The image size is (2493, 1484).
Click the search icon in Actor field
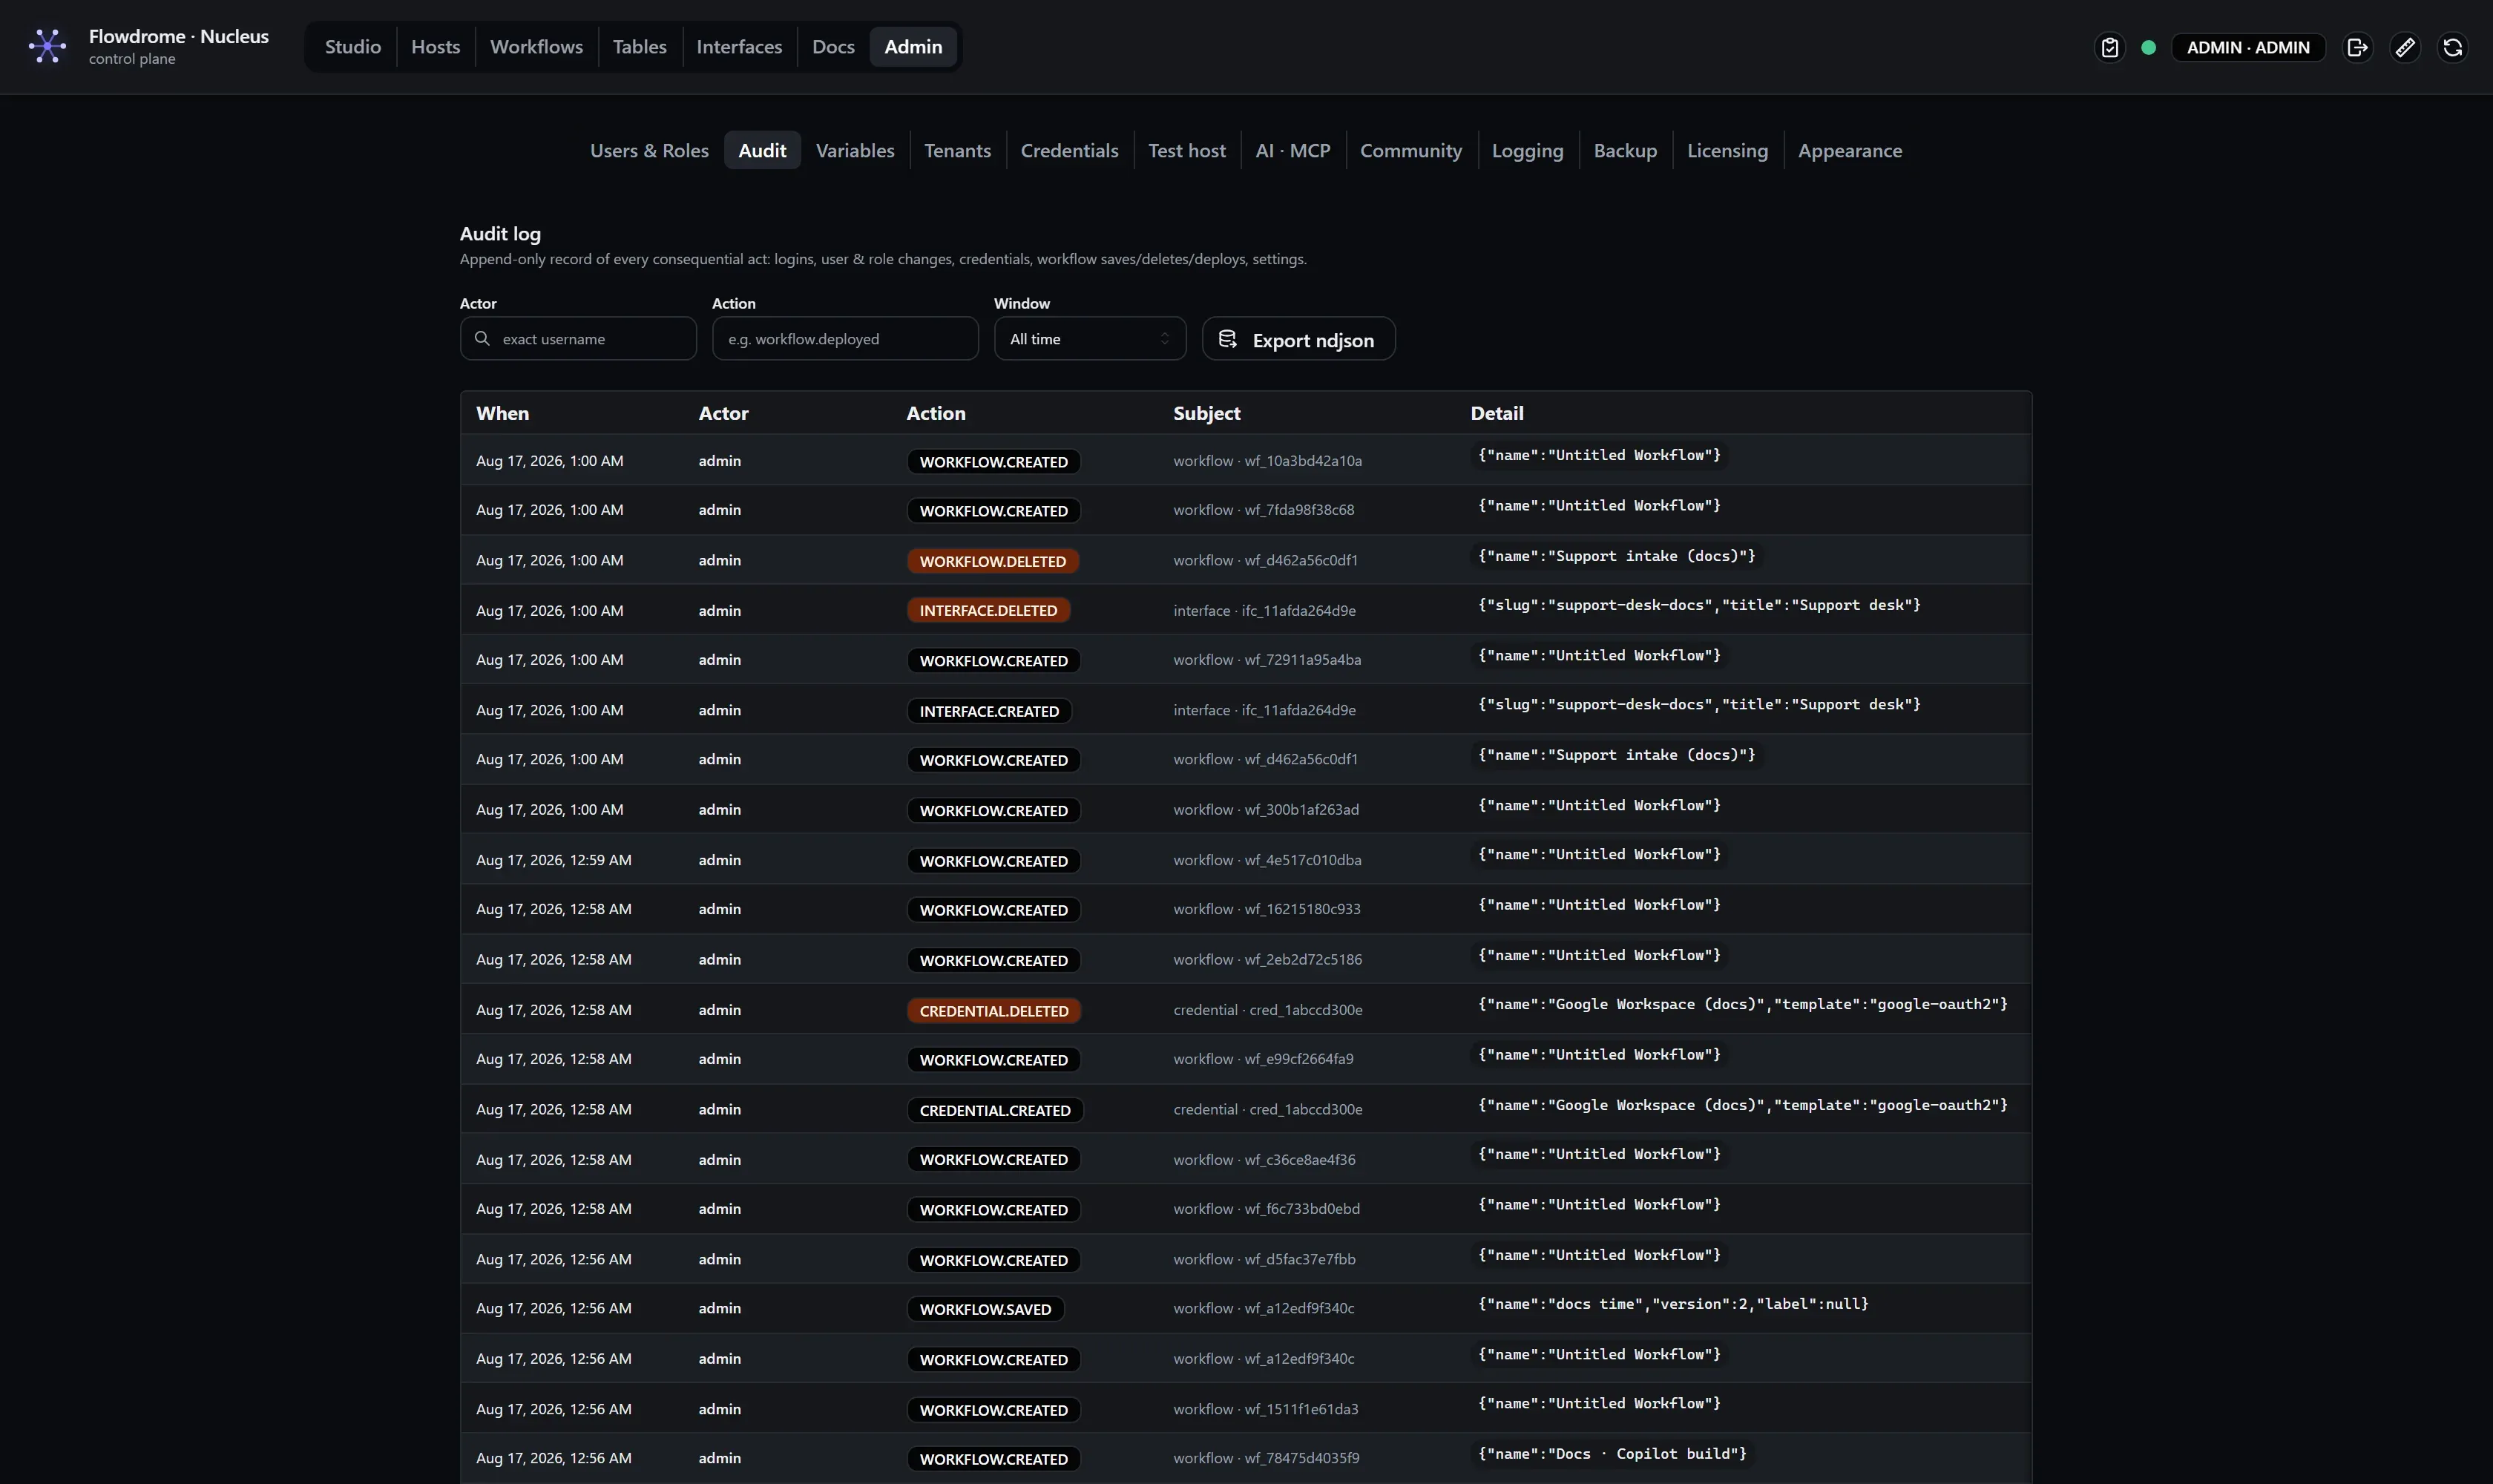482,339
